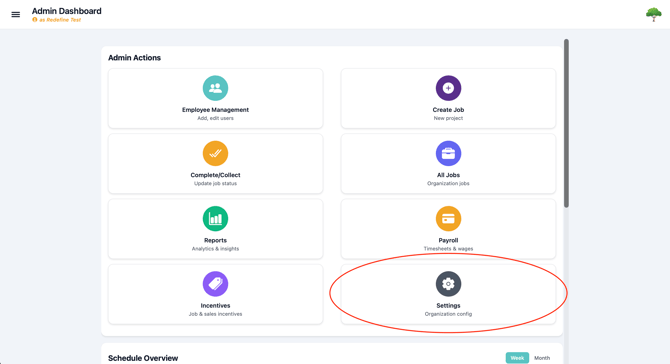
Task: Click the Reports bar chart icon
Action: [215, 219]
